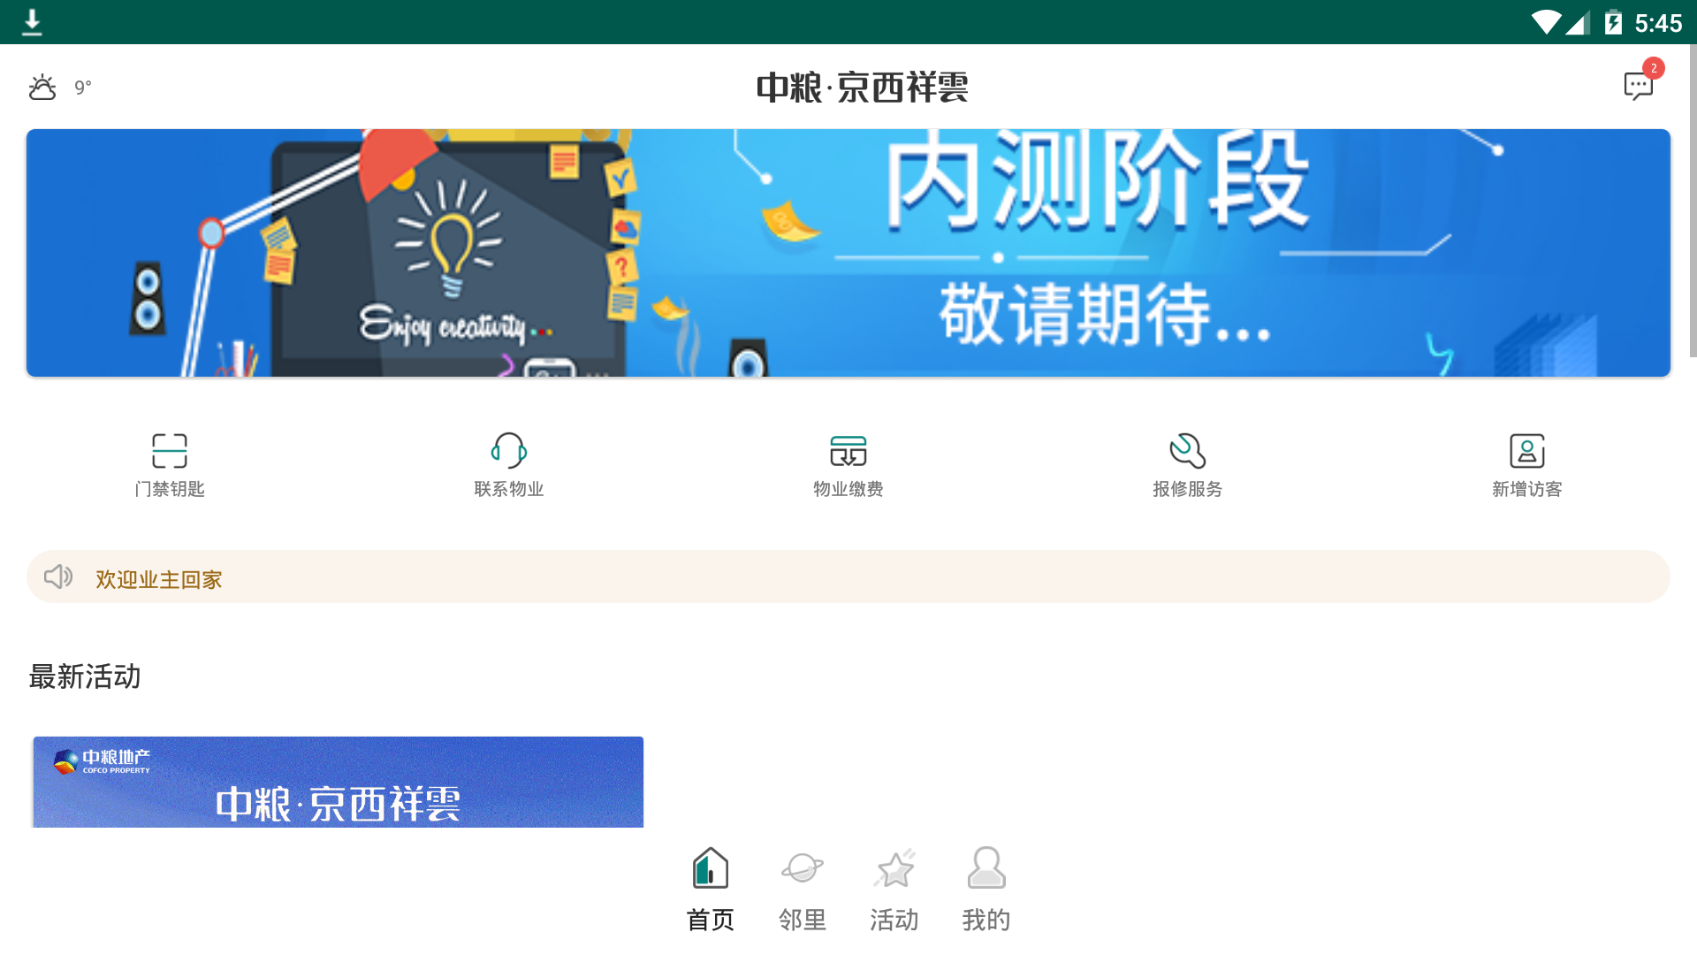Tap the 新增访客 visitor icon
1697x955 pixels.
click(x=1527, y=451)
